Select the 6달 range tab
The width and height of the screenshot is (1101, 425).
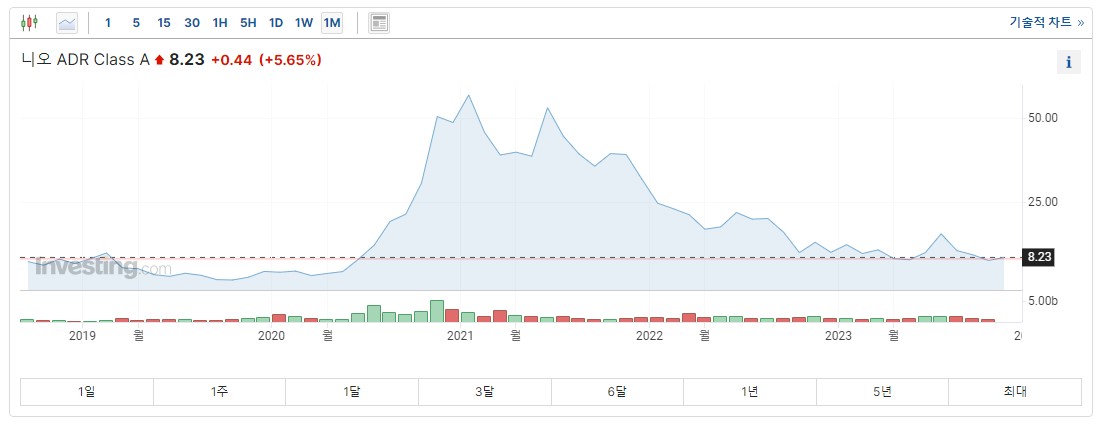point(617,392)
